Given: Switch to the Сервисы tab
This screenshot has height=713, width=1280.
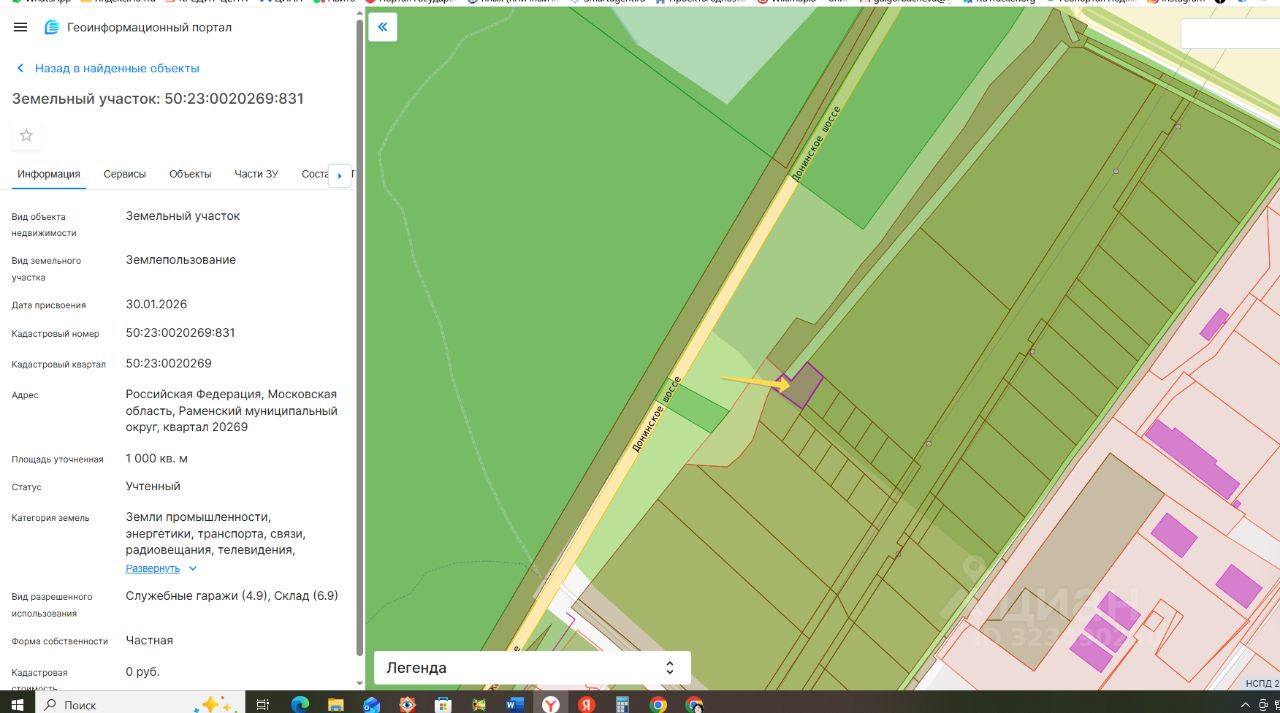Looking at the screenshot, I should 124,174.
